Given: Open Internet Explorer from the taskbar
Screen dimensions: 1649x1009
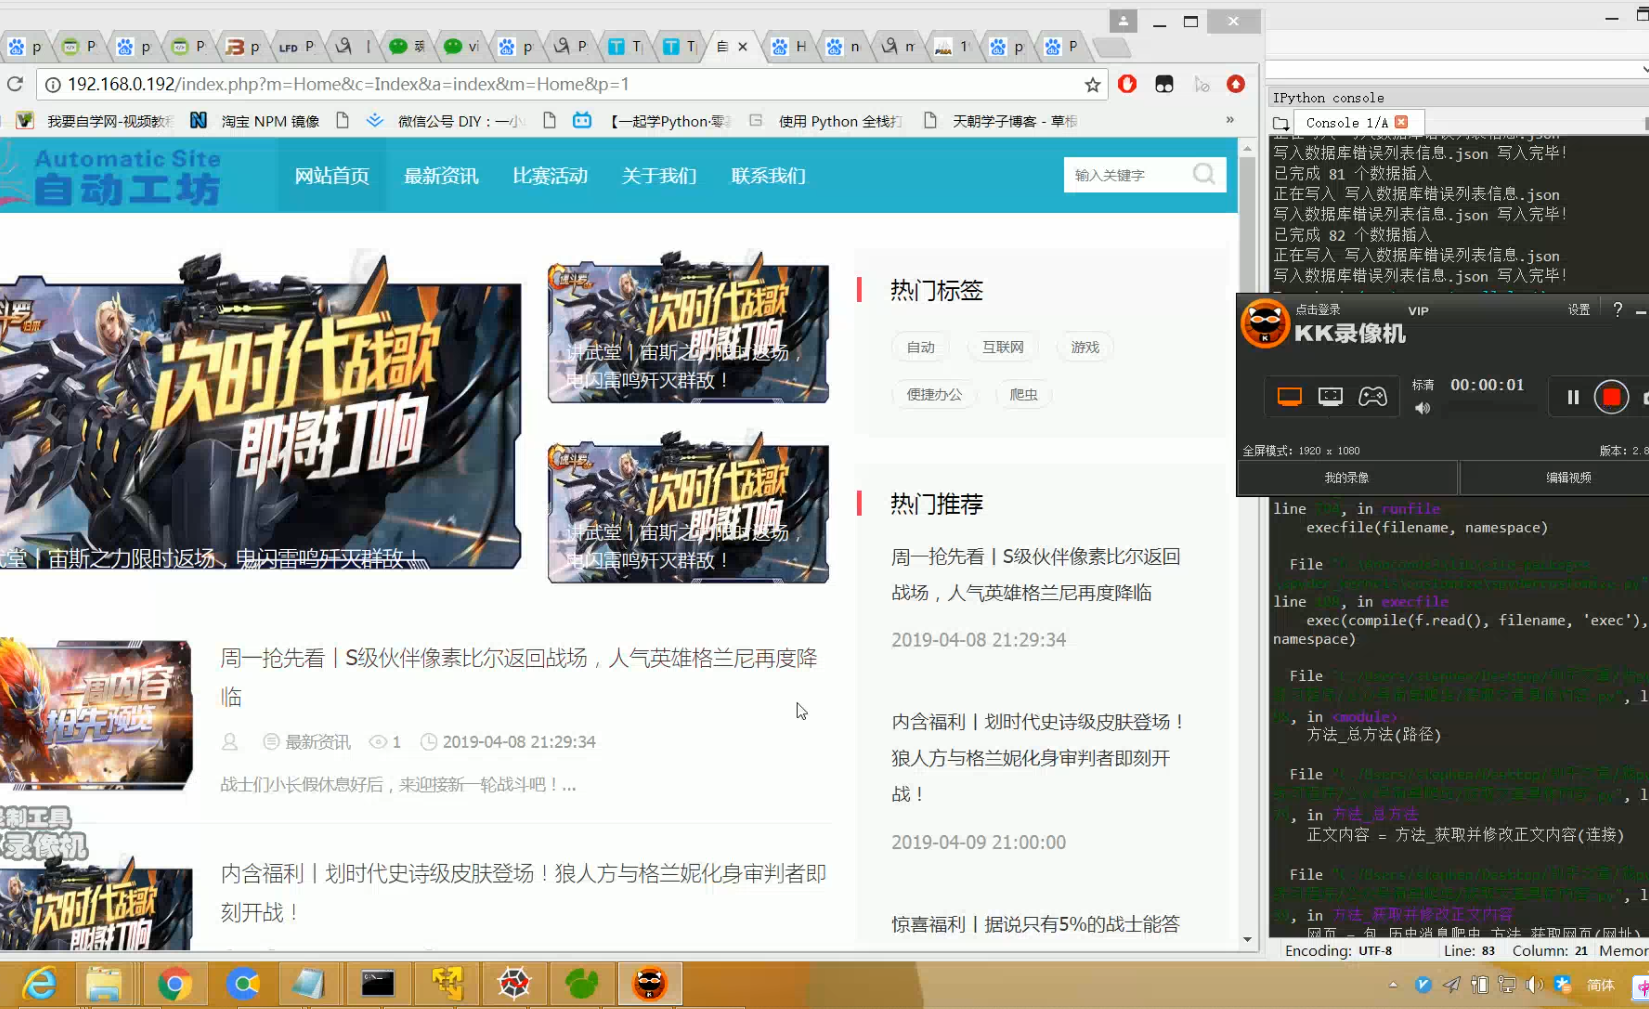Looking at the screenshot, I should (39, 984).
